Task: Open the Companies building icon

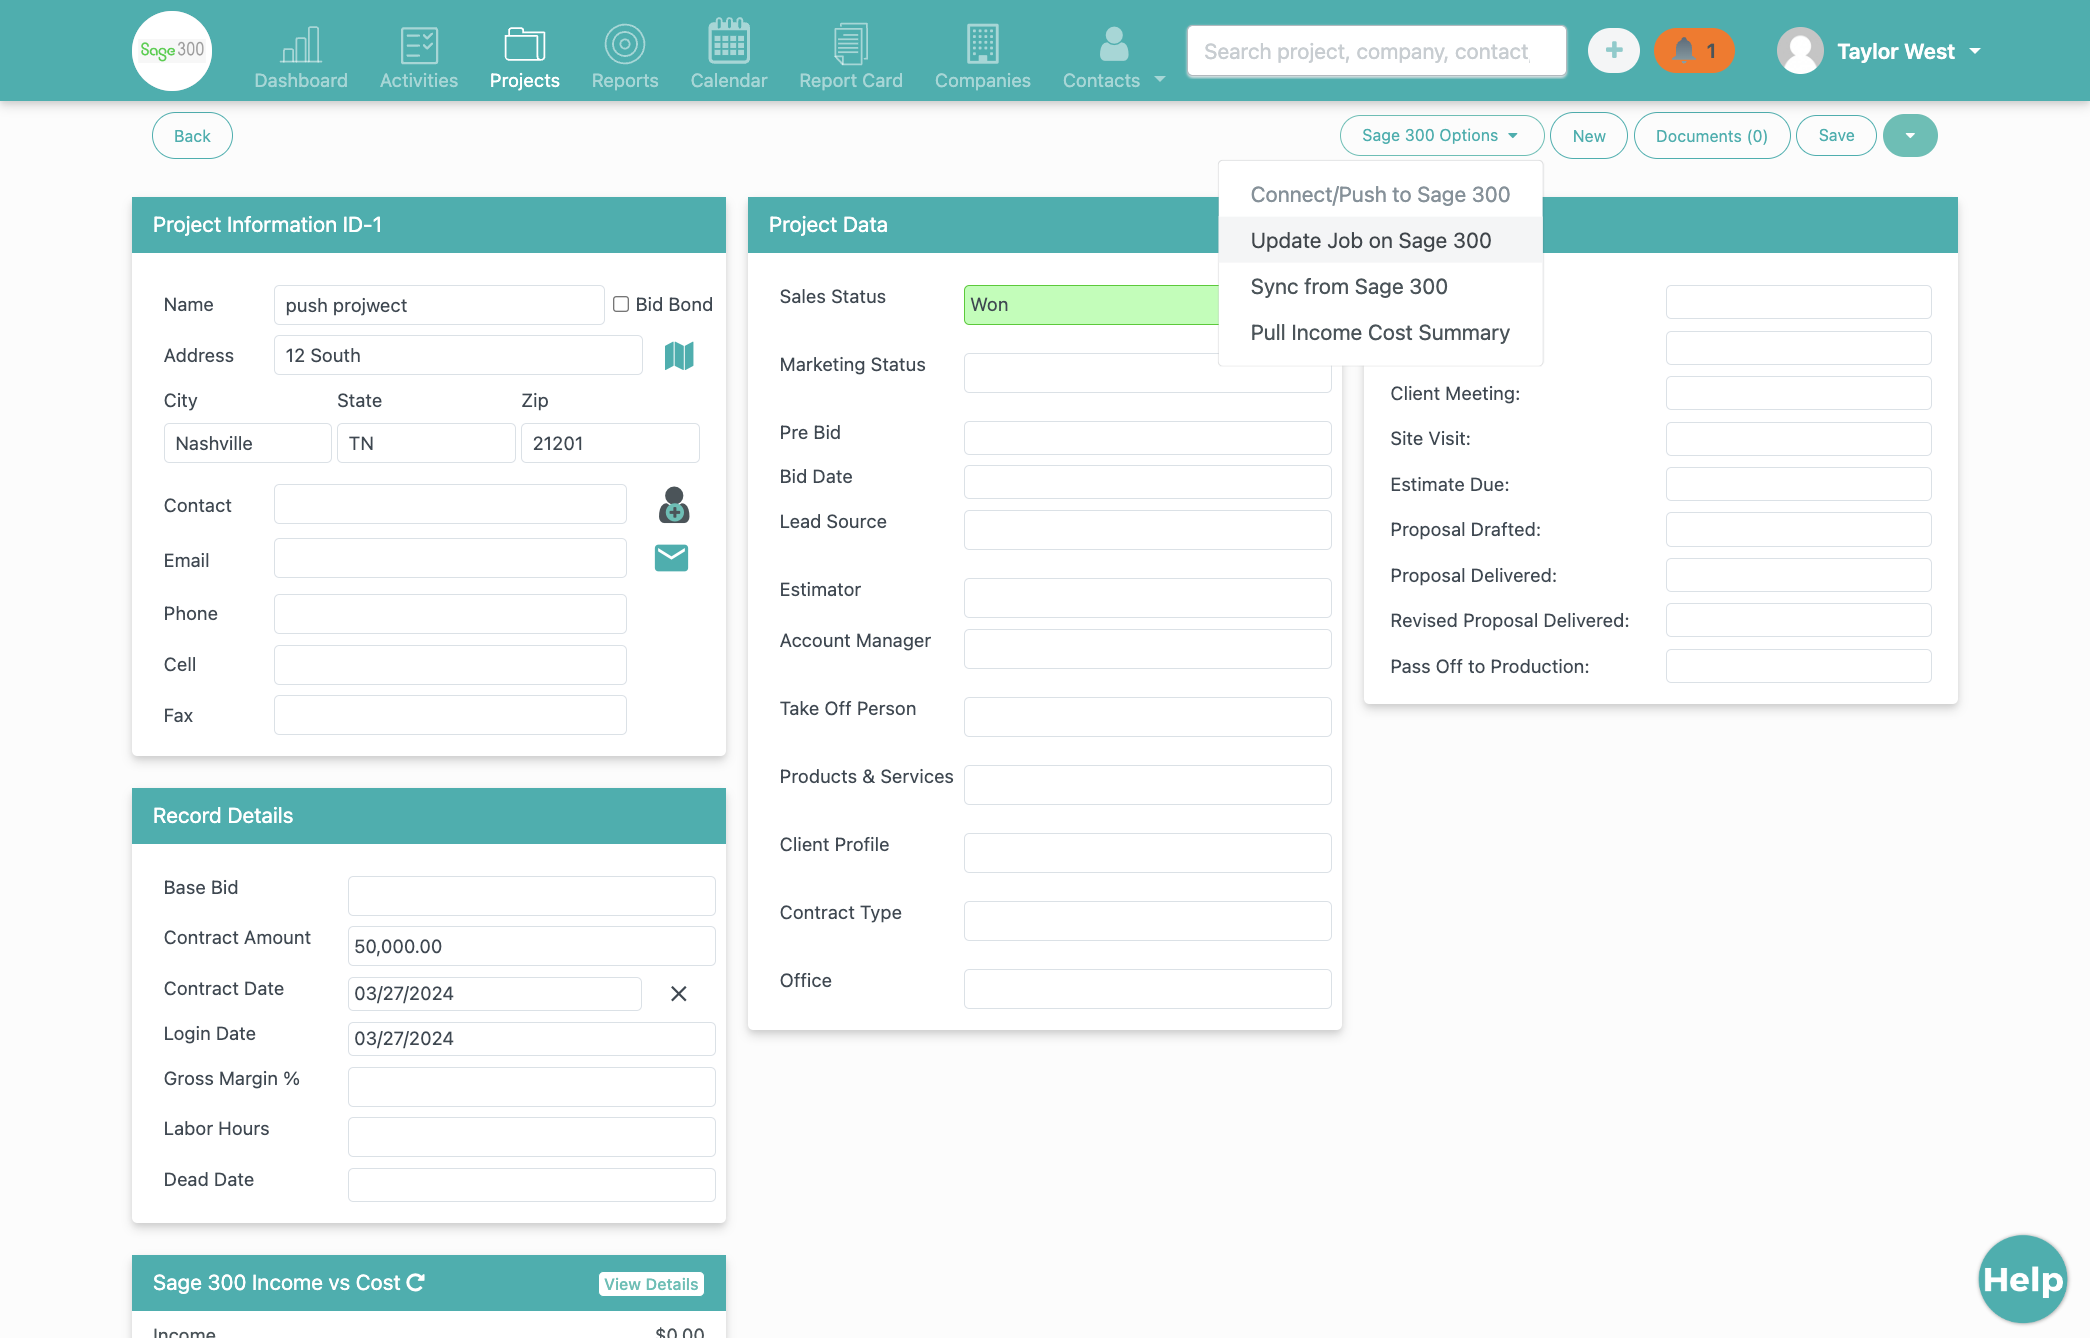Action: (x=982, y=44)
